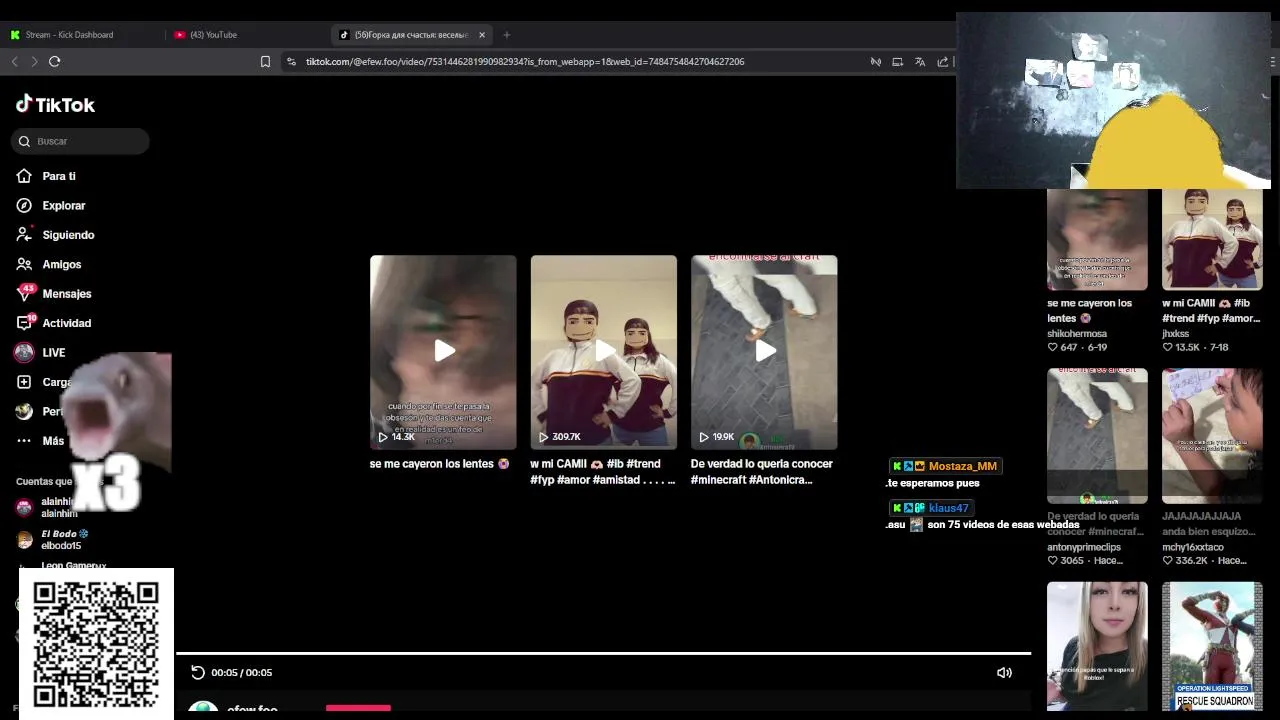The width and height of the screenshot is (1280, 720).
Task: Click the cast screen icon in address bar
Action: [x=897, y=62]
